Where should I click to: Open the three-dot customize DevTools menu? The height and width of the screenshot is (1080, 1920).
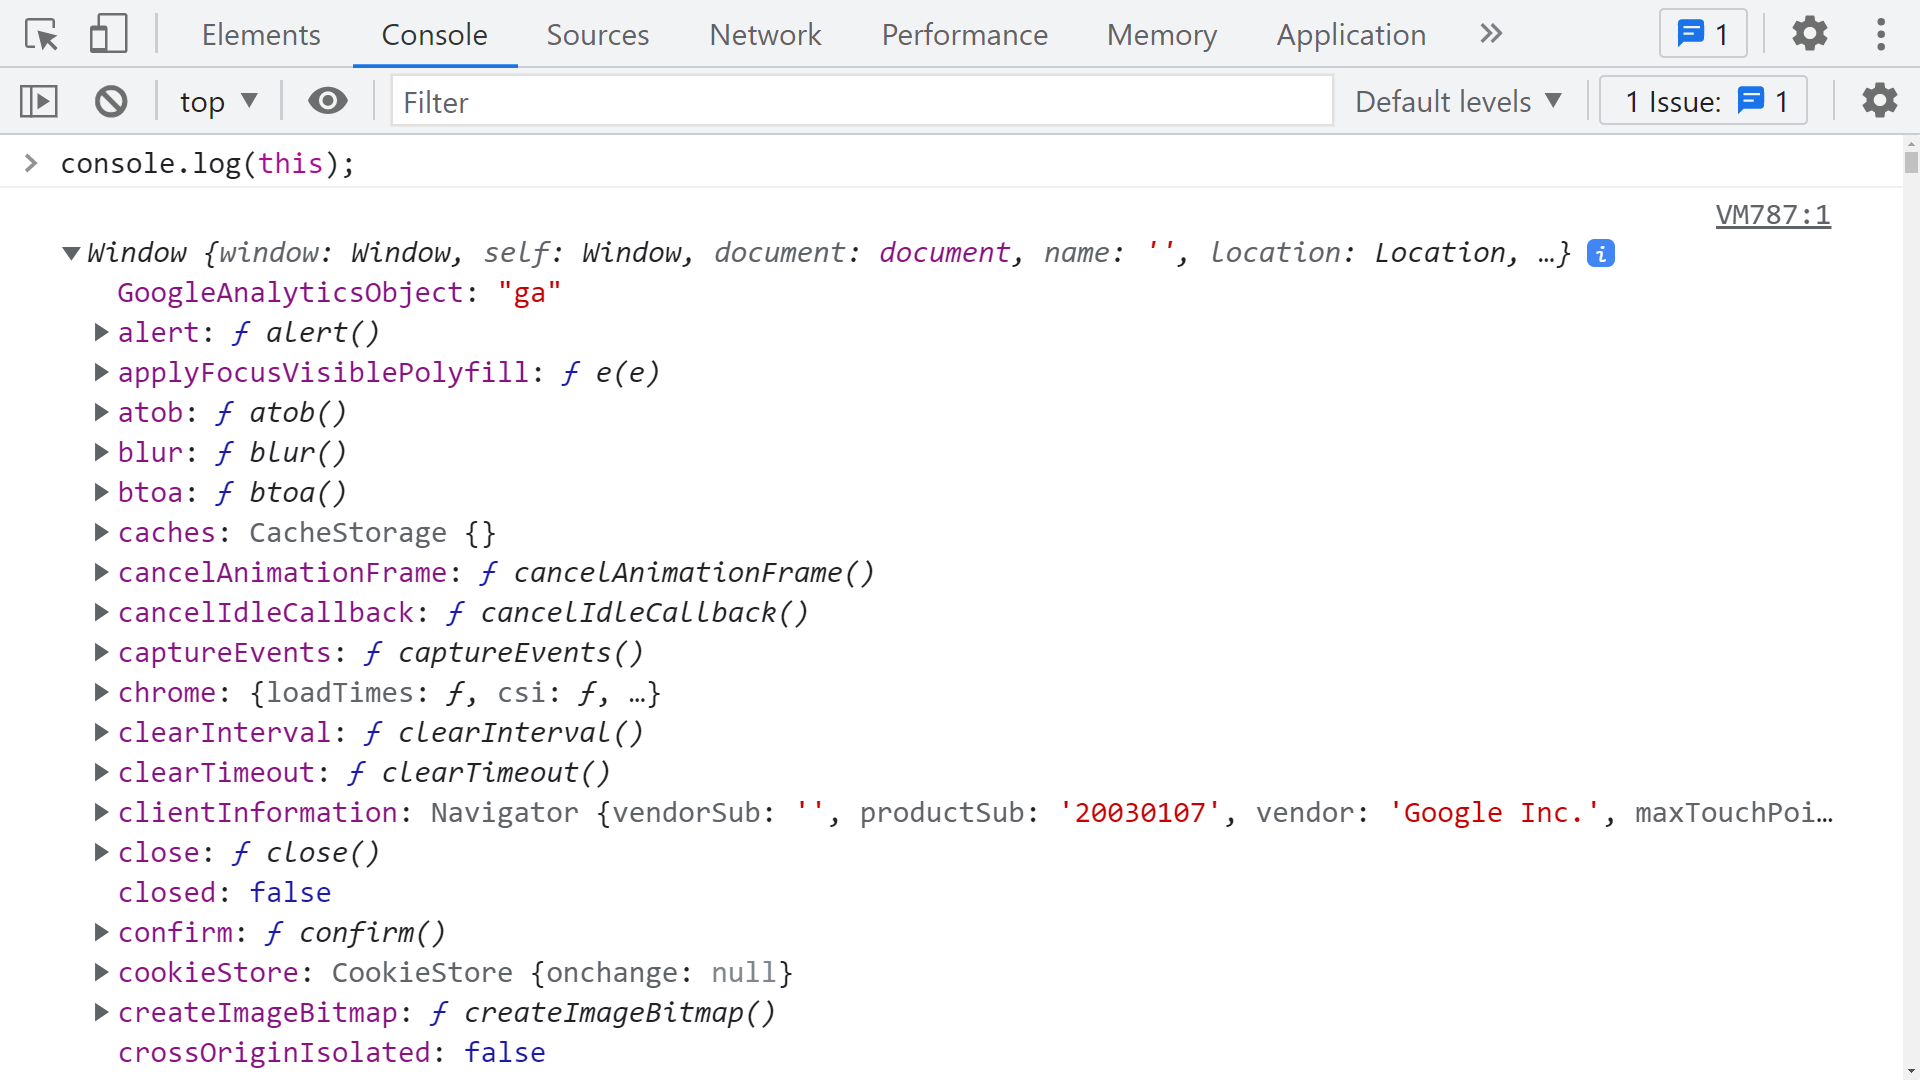1880,35
